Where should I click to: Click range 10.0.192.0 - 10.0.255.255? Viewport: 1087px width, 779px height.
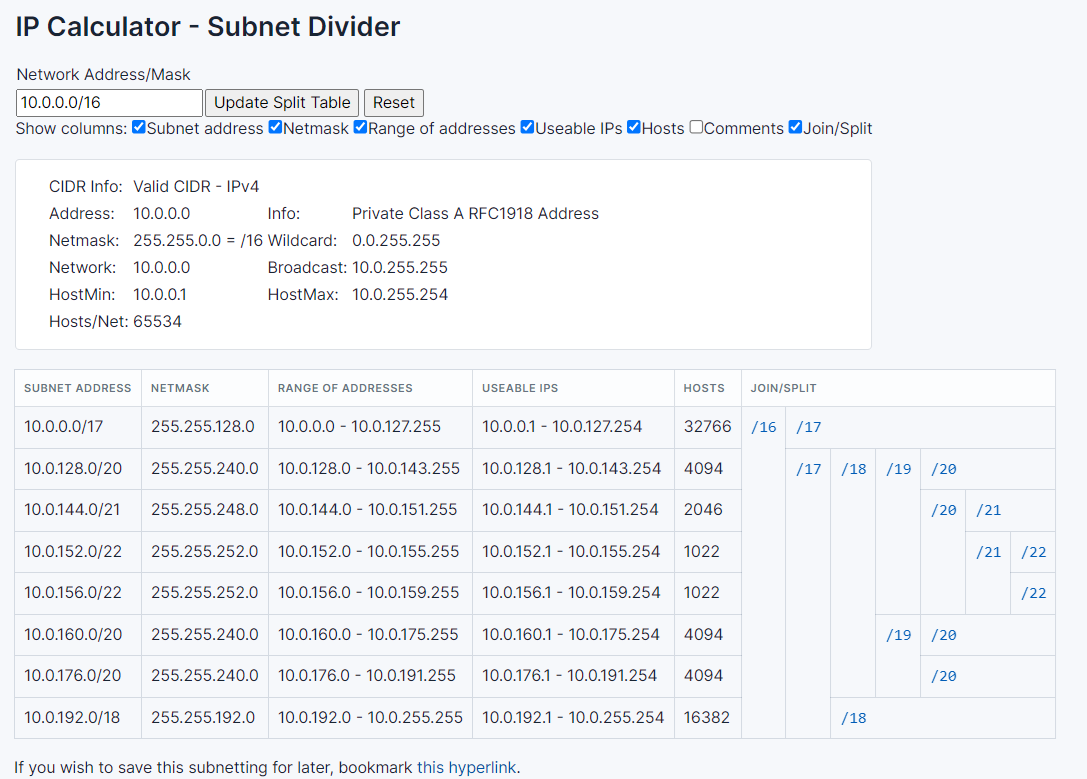370,717
